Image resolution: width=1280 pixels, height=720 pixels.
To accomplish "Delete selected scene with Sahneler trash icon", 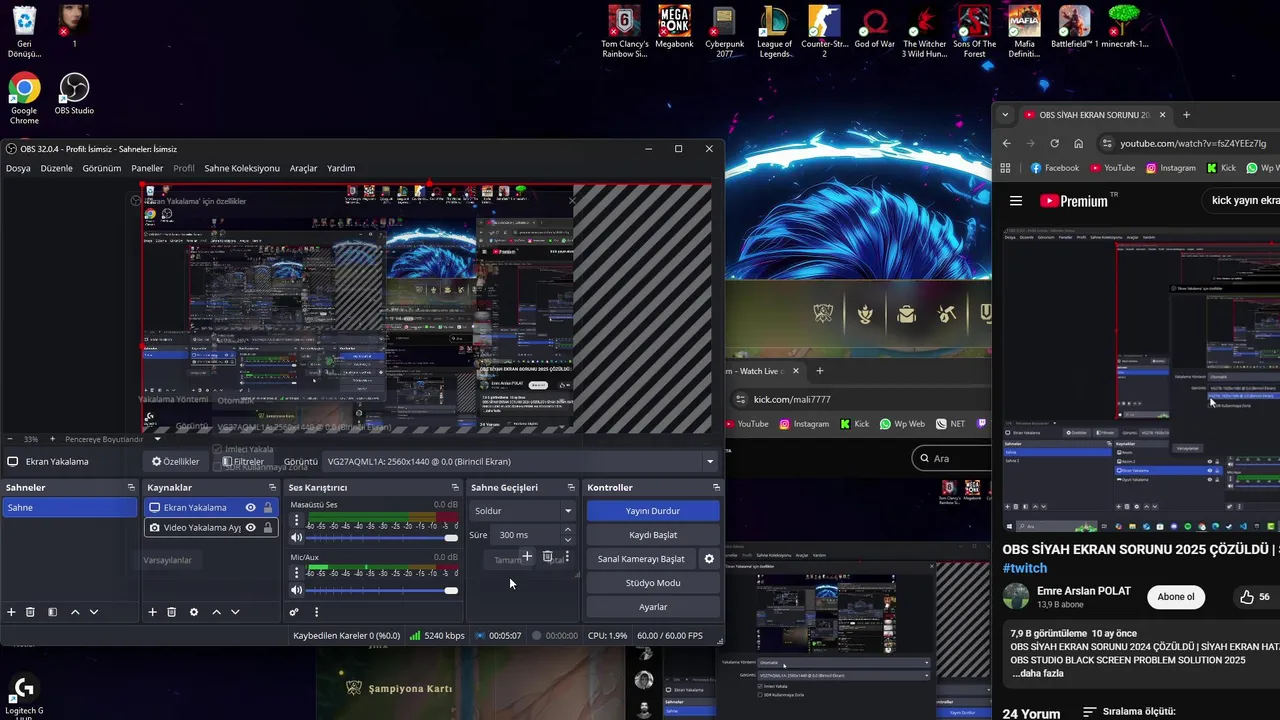I will 30,612.
